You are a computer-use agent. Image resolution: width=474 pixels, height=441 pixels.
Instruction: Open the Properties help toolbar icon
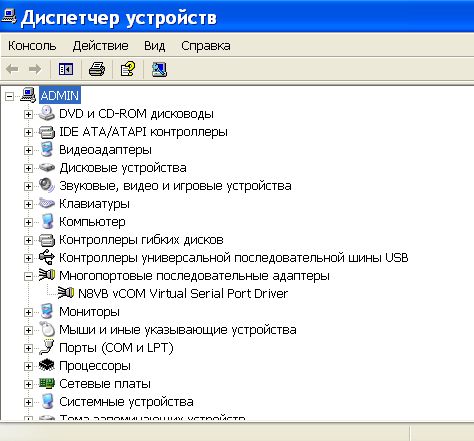[128, 69]
